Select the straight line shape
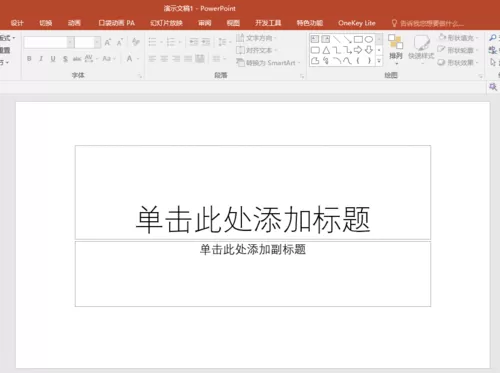 point(337,40)
